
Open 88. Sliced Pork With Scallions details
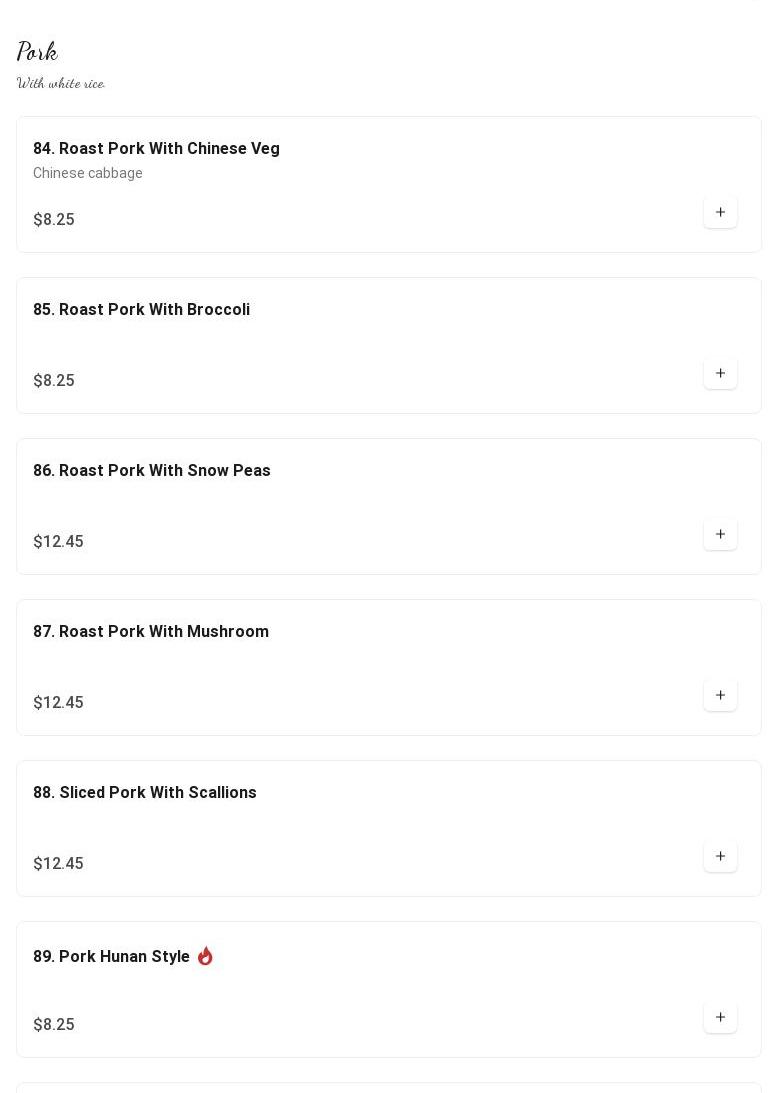coord(145,793)
